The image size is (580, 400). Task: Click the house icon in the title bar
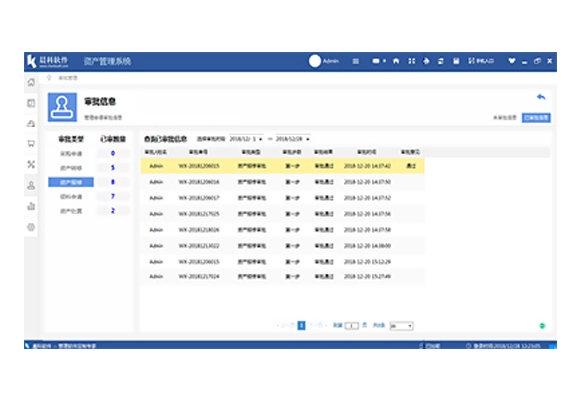[396, 61]
